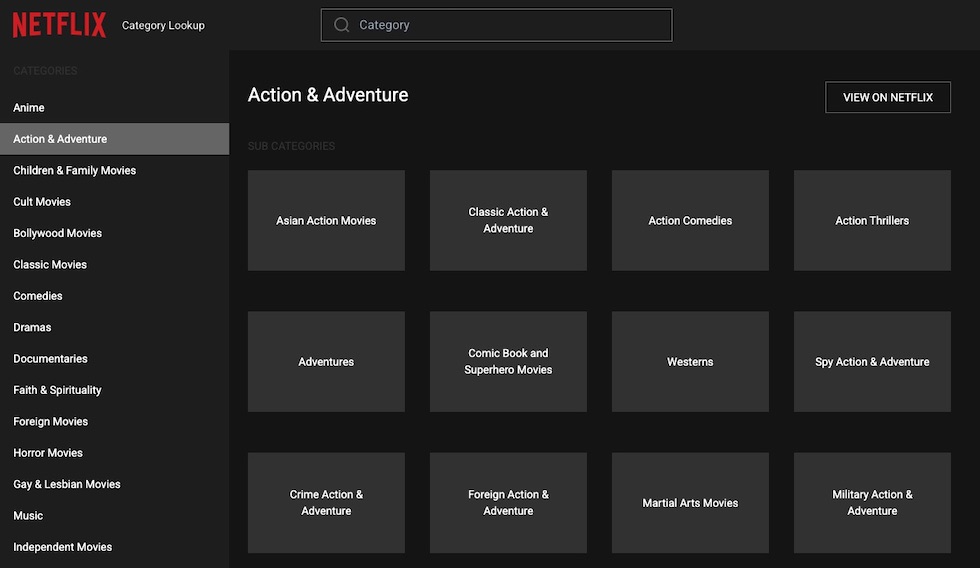Click the CATEGORIES sidebar header
This screenshot has width=980, height=568.
coord(45,71)
